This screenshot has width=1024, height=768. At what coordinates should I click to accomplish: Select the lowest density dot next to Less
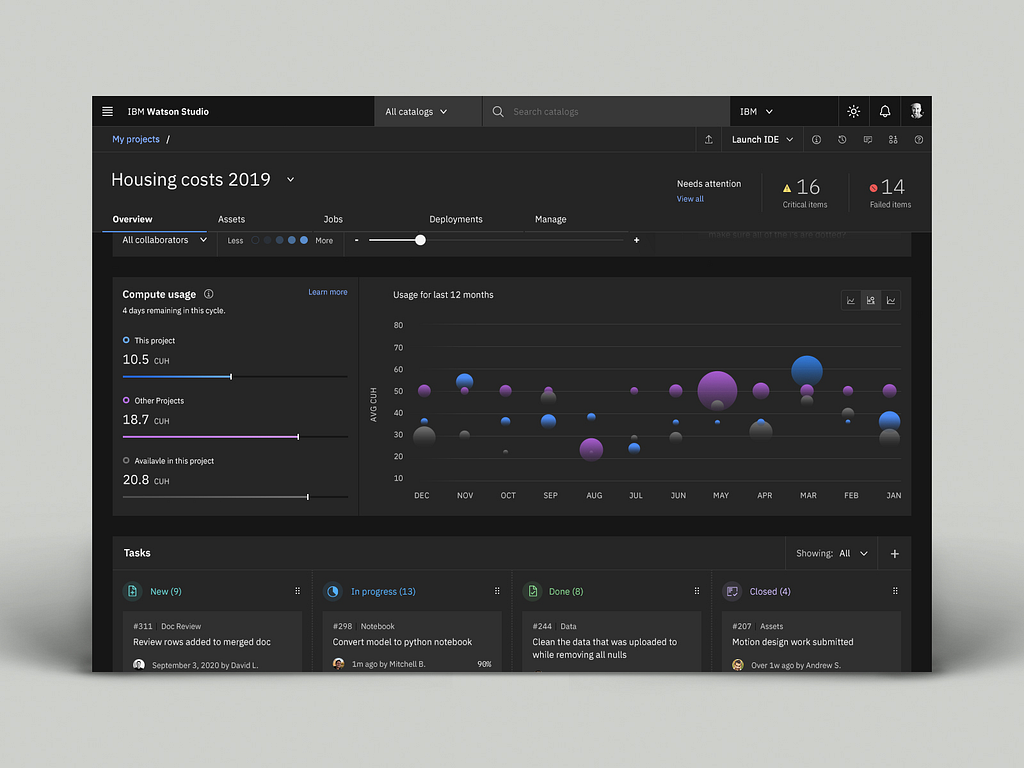[255, 240]
